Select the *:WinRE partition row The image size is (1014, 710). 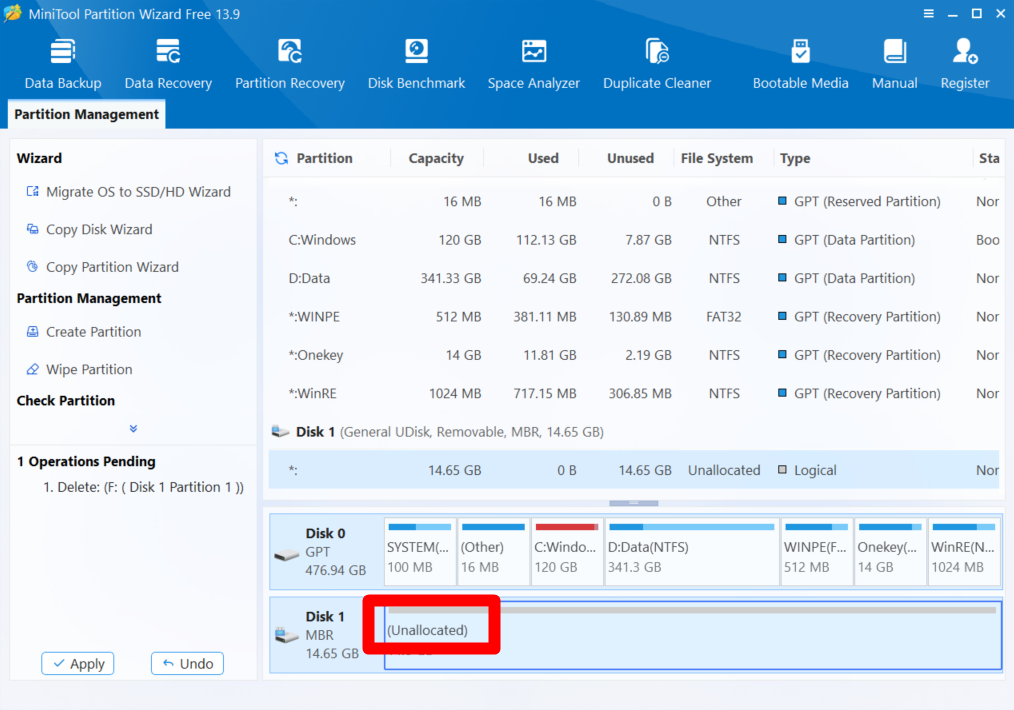pos(634,393)
